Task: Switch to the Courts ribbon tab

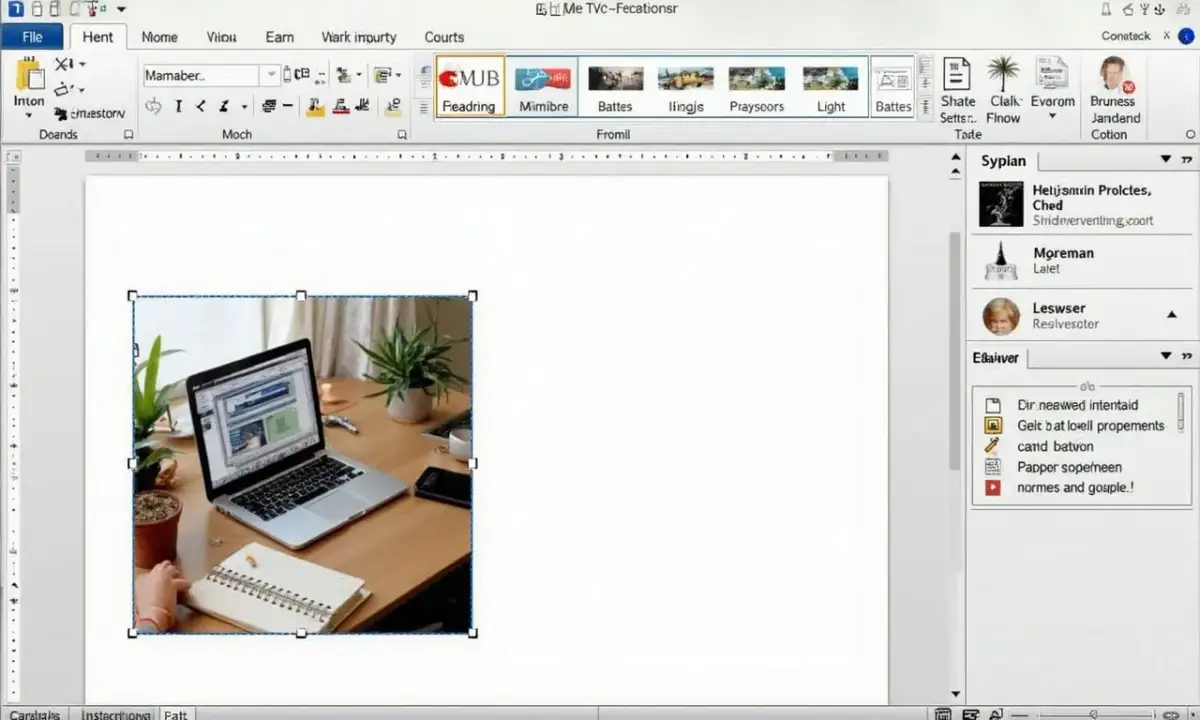Action: (x=443, y=37)
